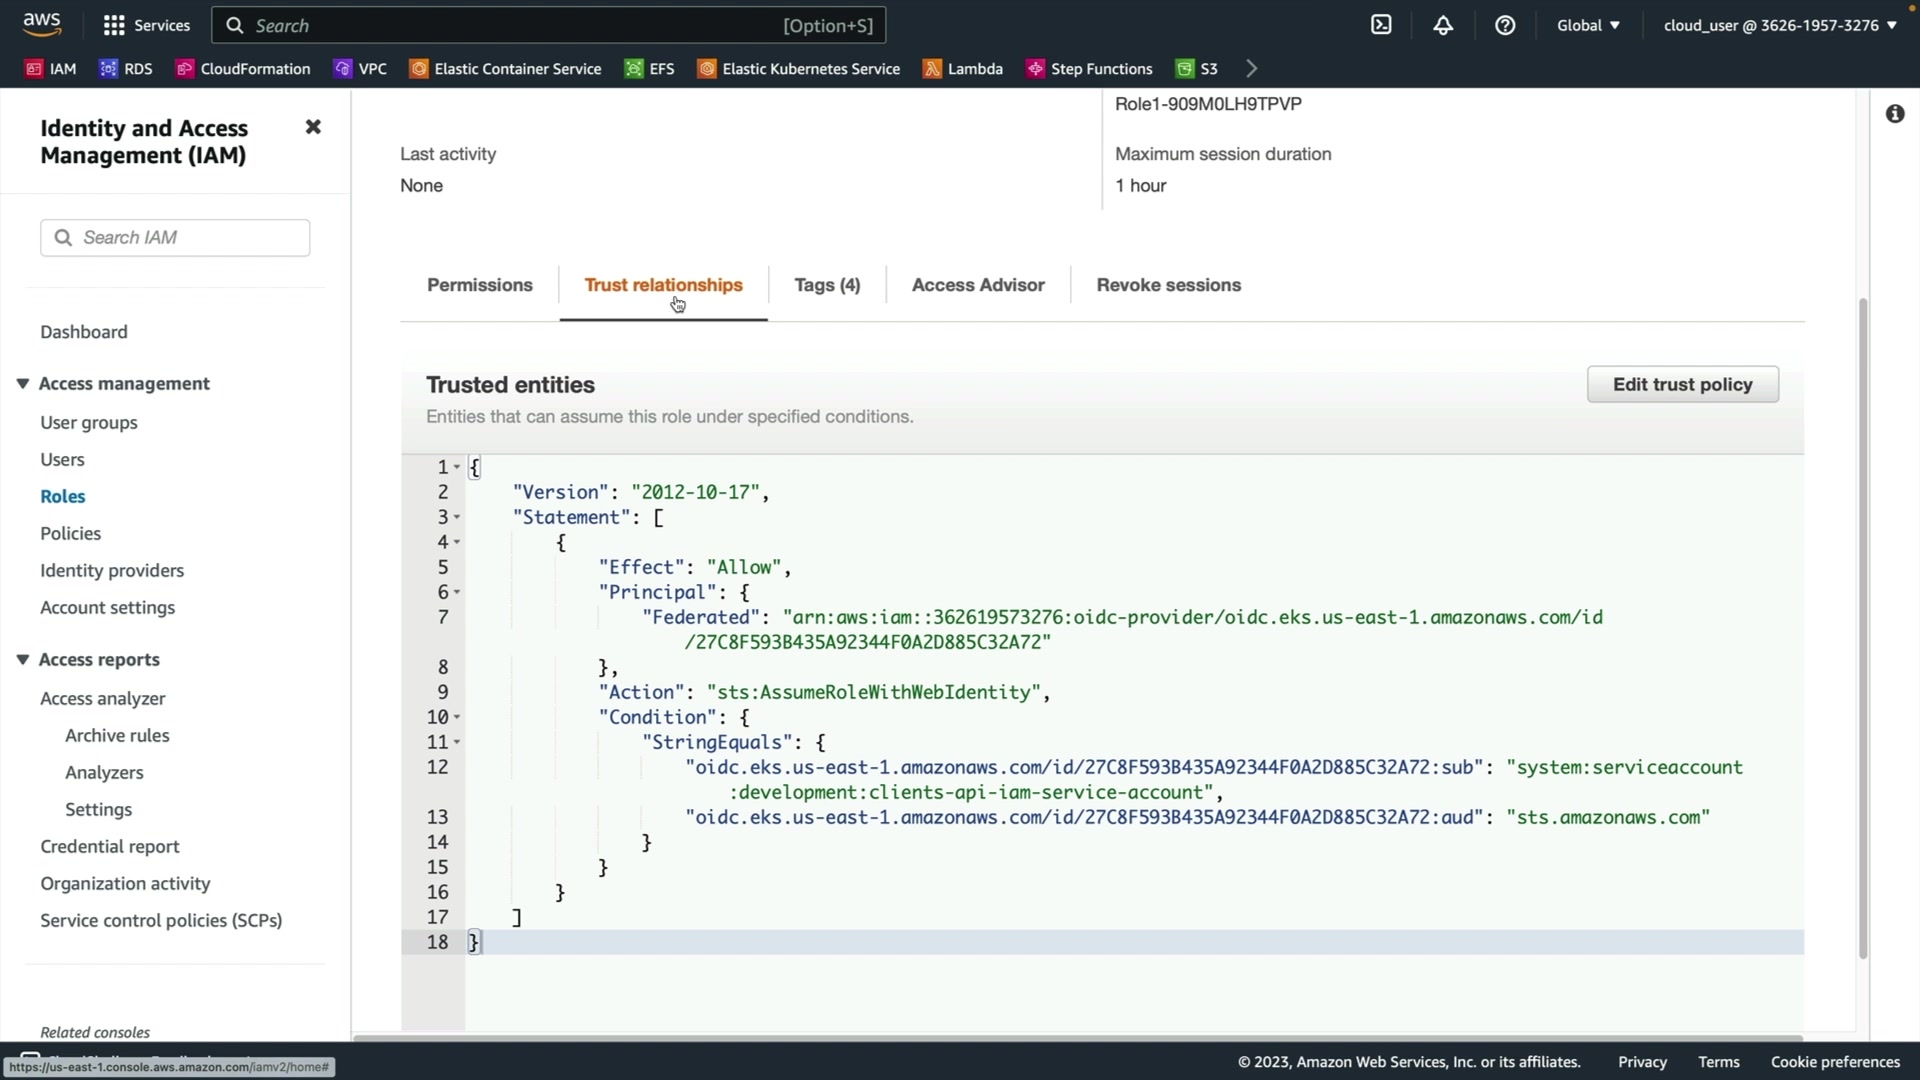Click the info panel icon at right
The image size is (1920, 1080).
click(1895, 114)
